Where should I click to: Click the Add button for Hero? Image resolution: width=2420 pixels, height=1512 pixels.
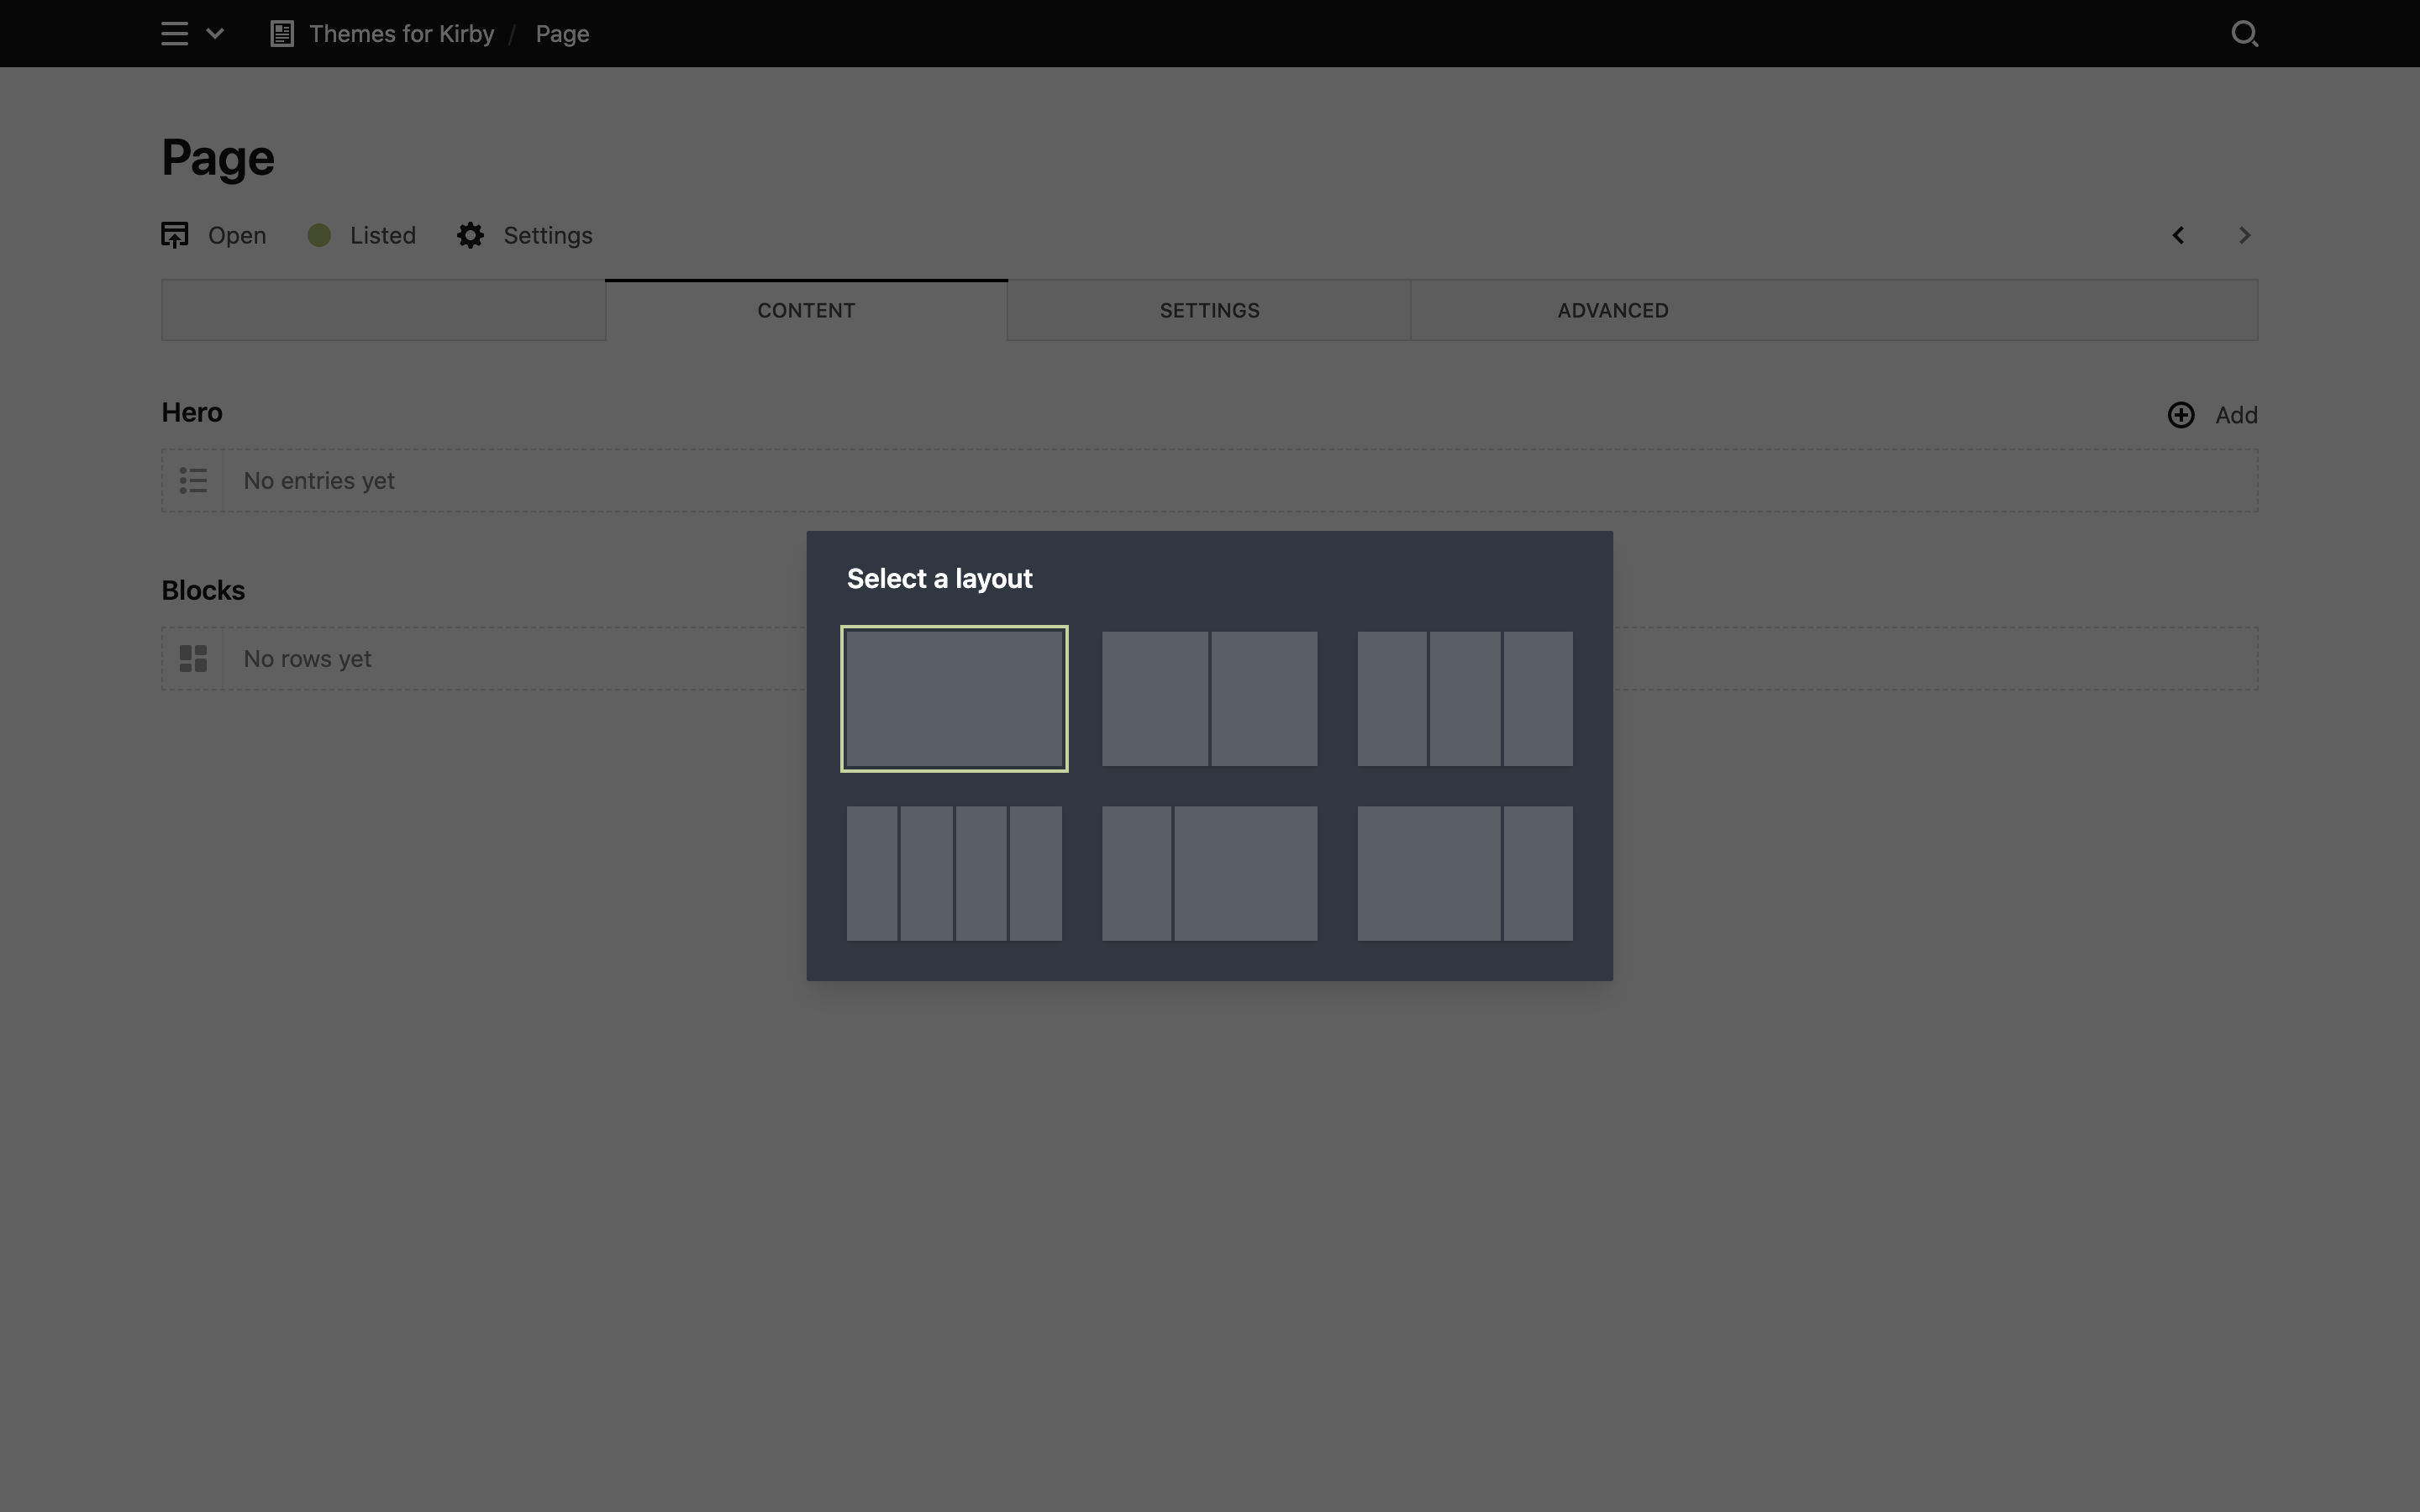2236,414
